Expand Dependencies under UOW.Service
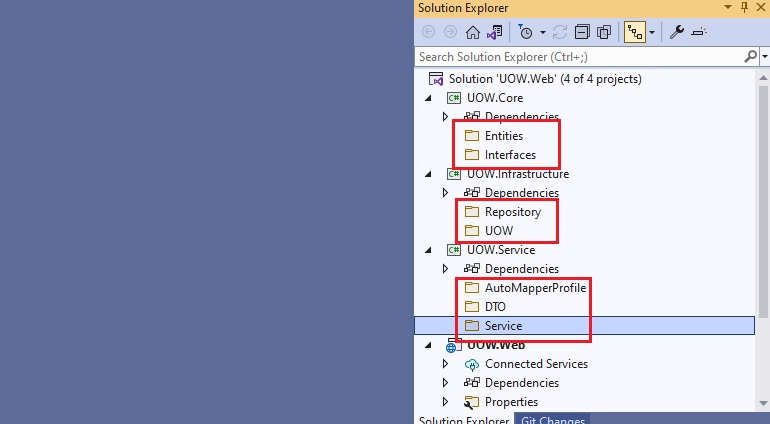770x424 pixels. (x=445, y=269)
